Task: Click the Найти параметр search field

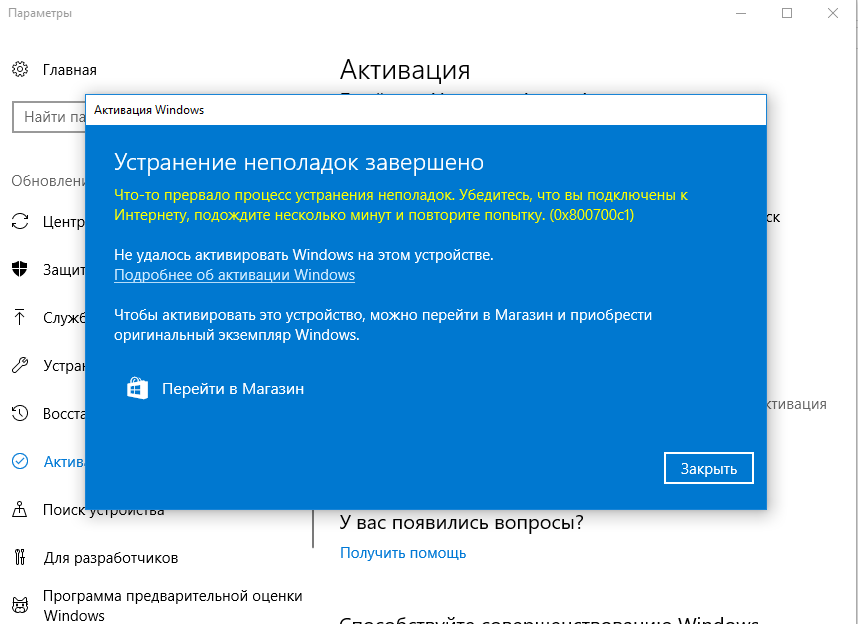Action: [49, 117]
